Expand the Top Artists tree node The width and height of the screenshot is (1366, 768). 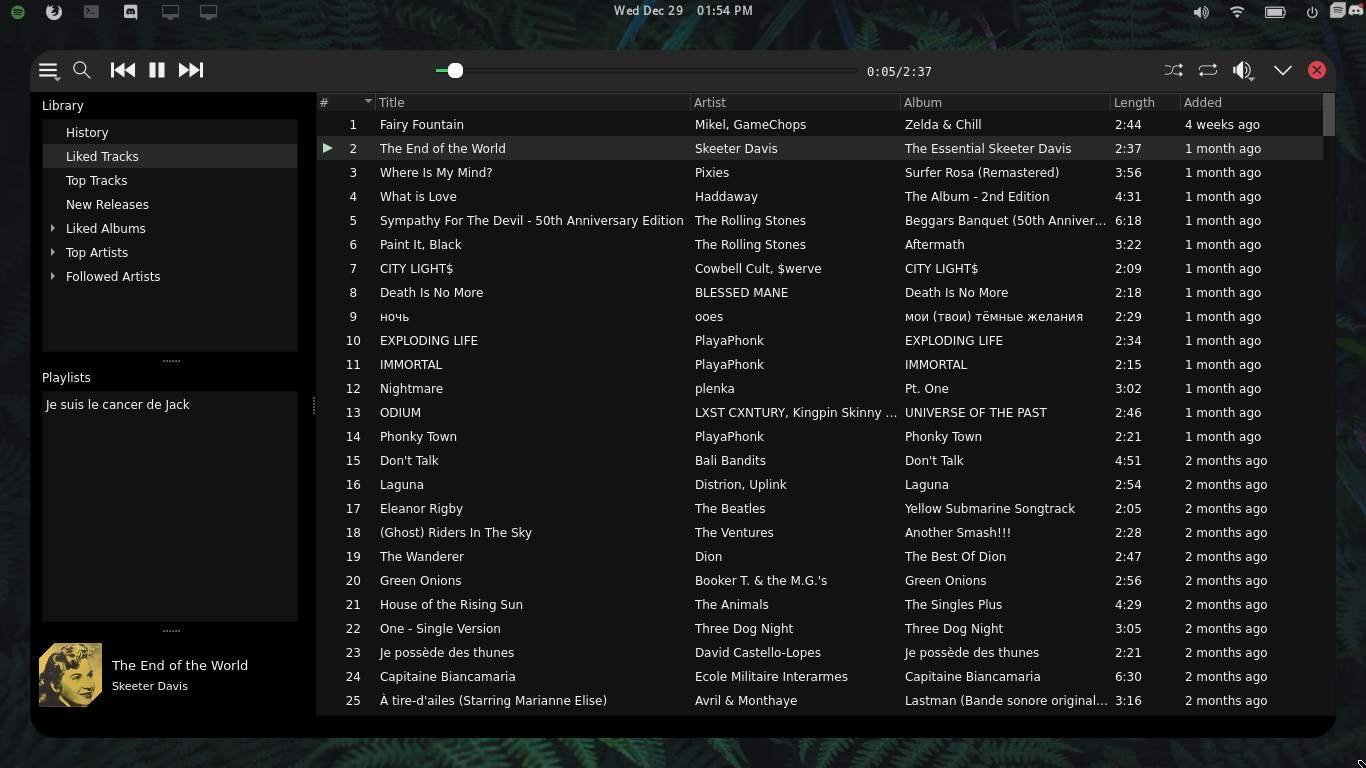(x=53, y=252)
